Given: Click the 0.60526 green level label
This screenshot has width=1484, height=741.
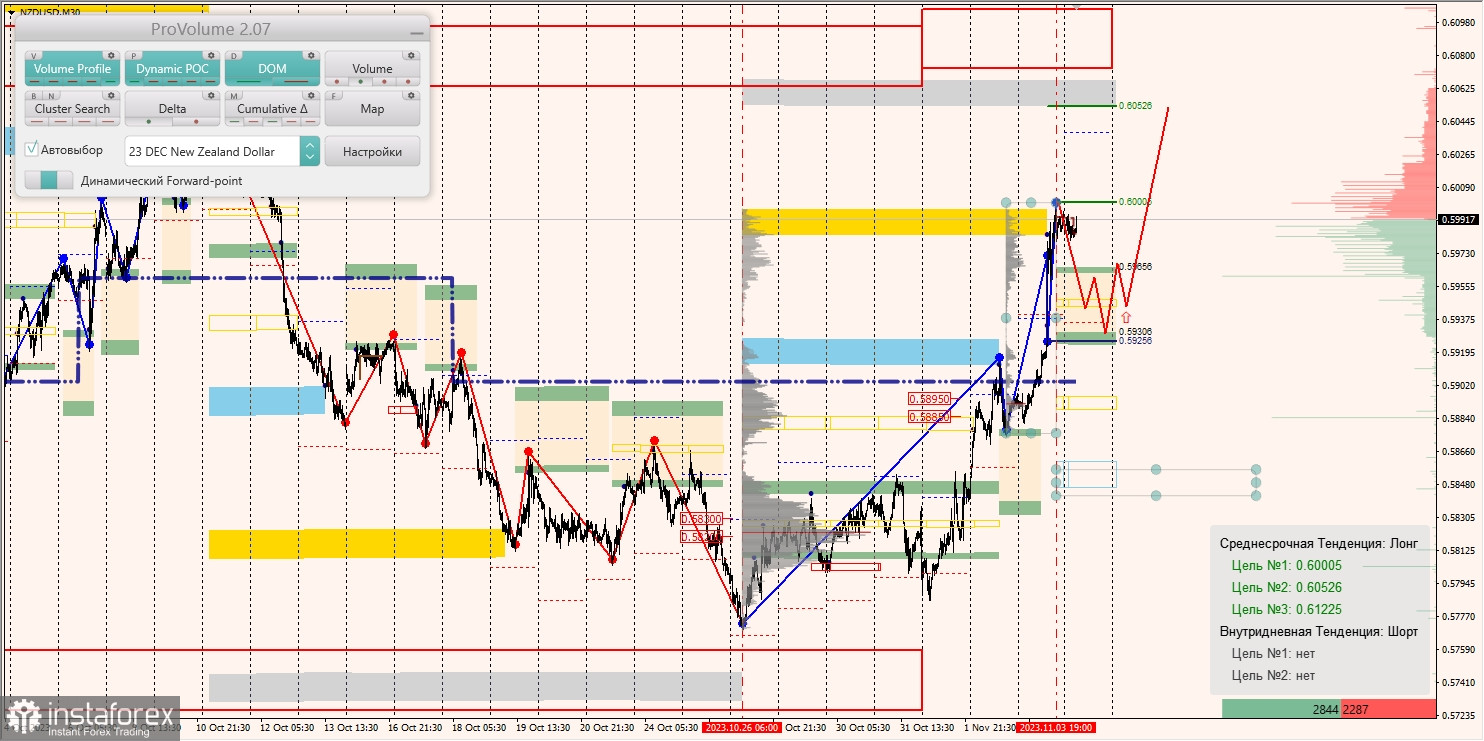Looking at the screenshot, I should [1135, 105].
